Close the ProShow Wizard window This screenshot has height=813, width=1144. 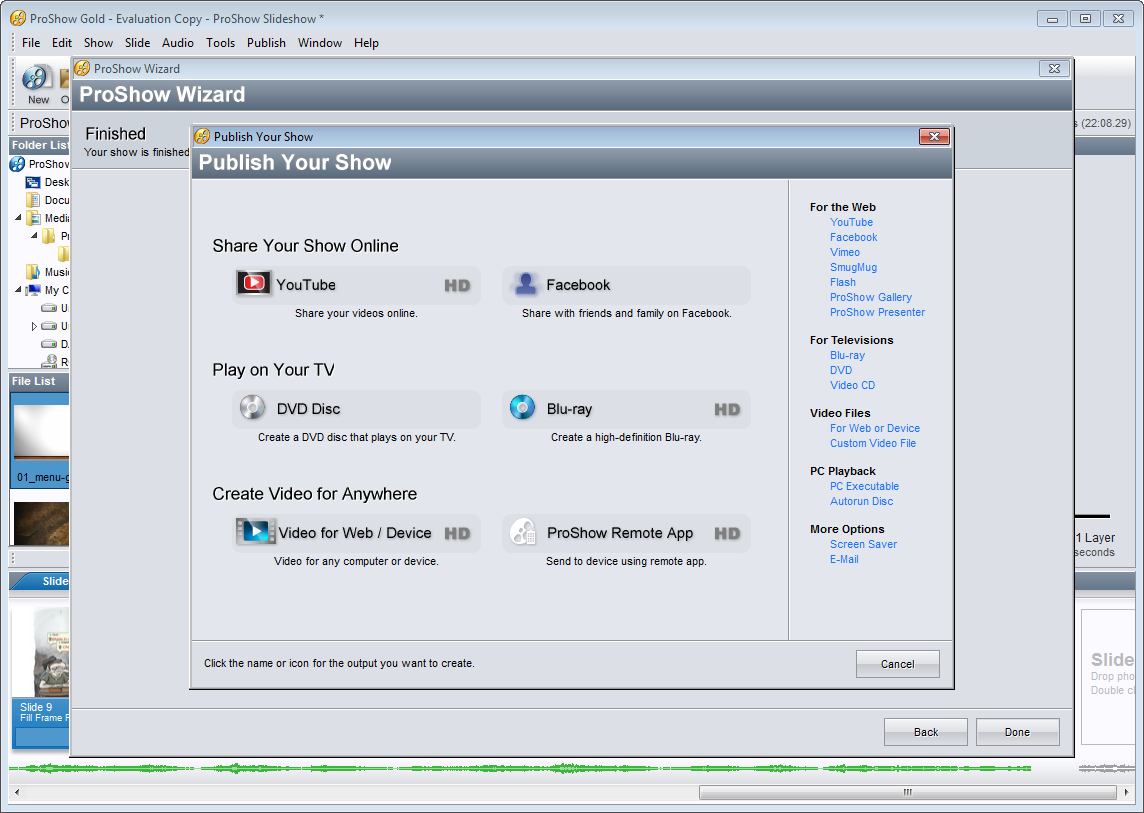click(1054, 69)
